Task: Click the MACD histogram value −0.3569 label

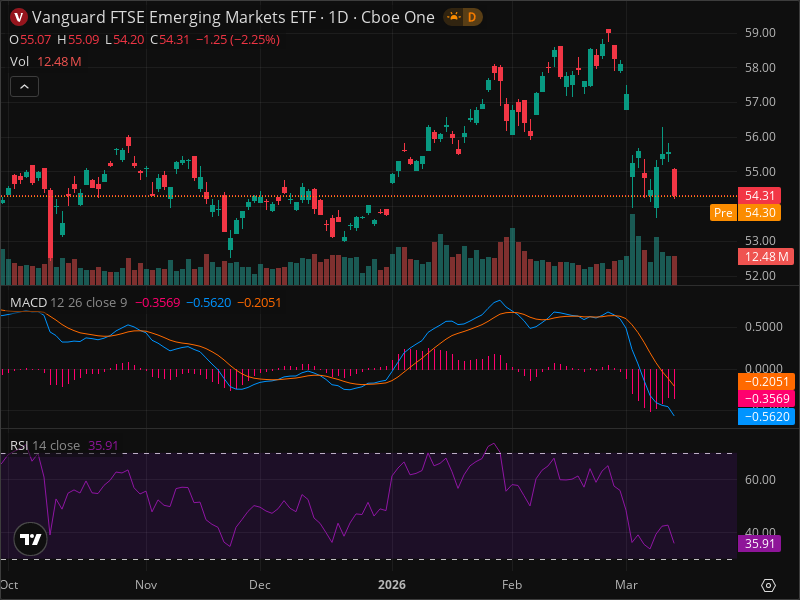Action: click(x=766, y=399)
